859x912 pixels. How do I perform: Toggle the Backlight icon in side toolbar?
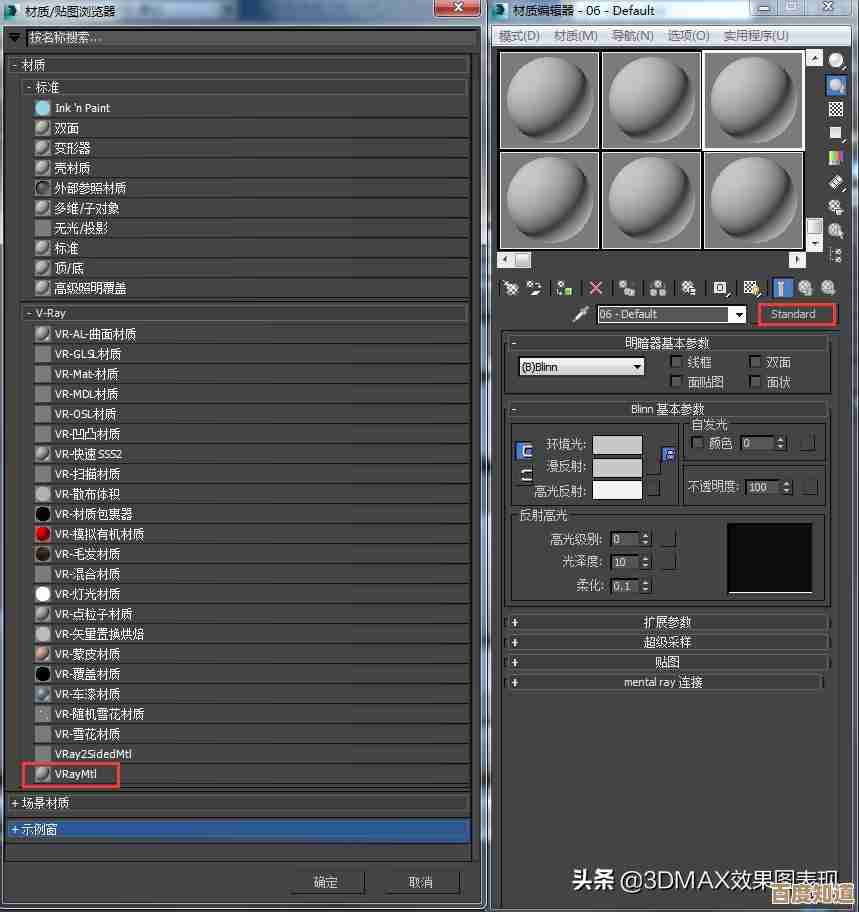pyautogui.click(x=836, y=85)
